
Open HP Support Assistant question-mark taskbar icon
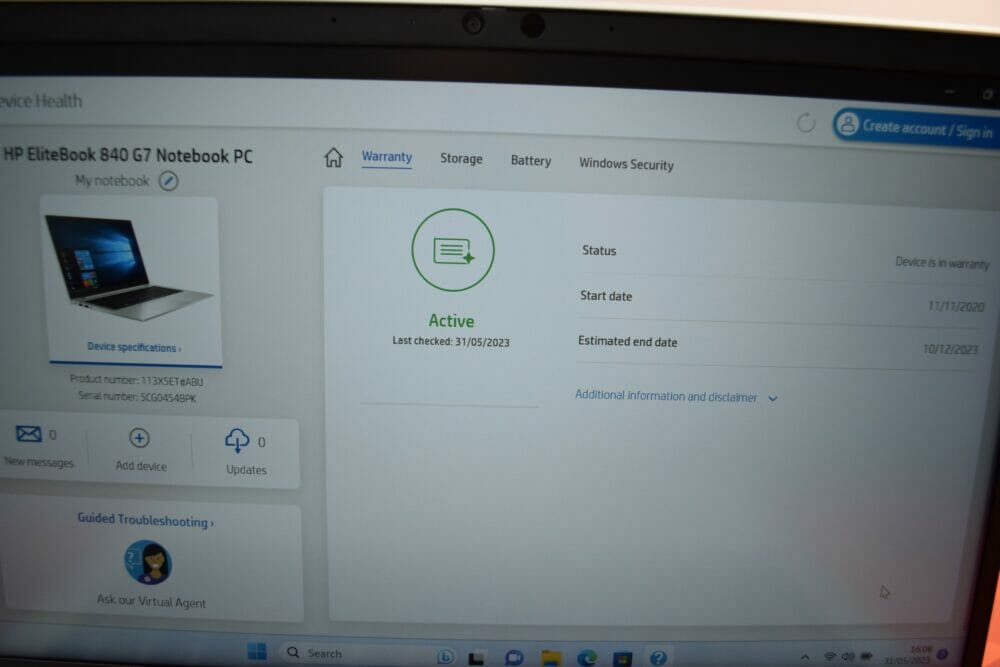click(x=658, y=657)
